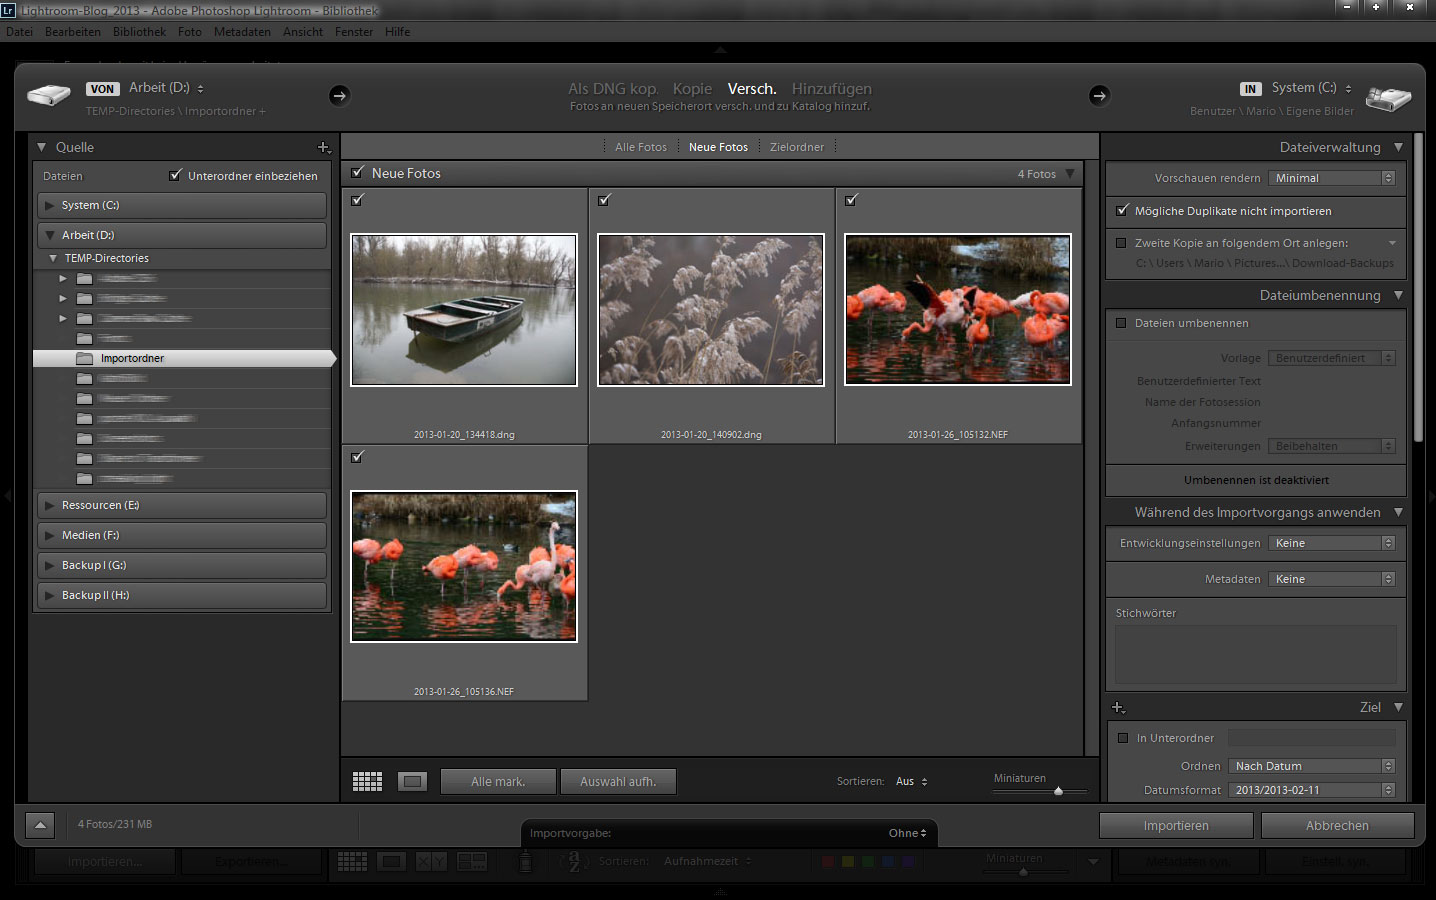The width and height of the screenshot is (1436, 900).
Task: Switch to loupe single-image view icon
Action: (x=412, y=781)
